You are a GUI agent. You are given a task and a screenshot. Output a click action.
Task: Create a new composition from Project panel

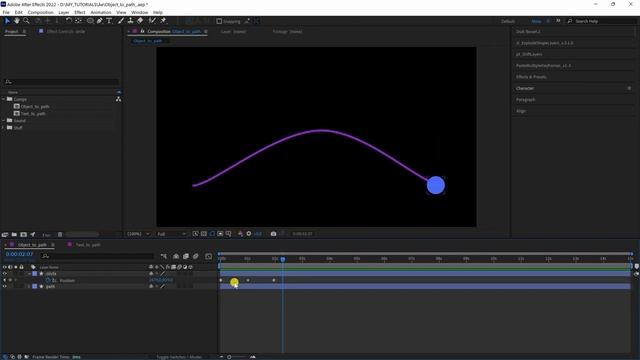point(24,234)
